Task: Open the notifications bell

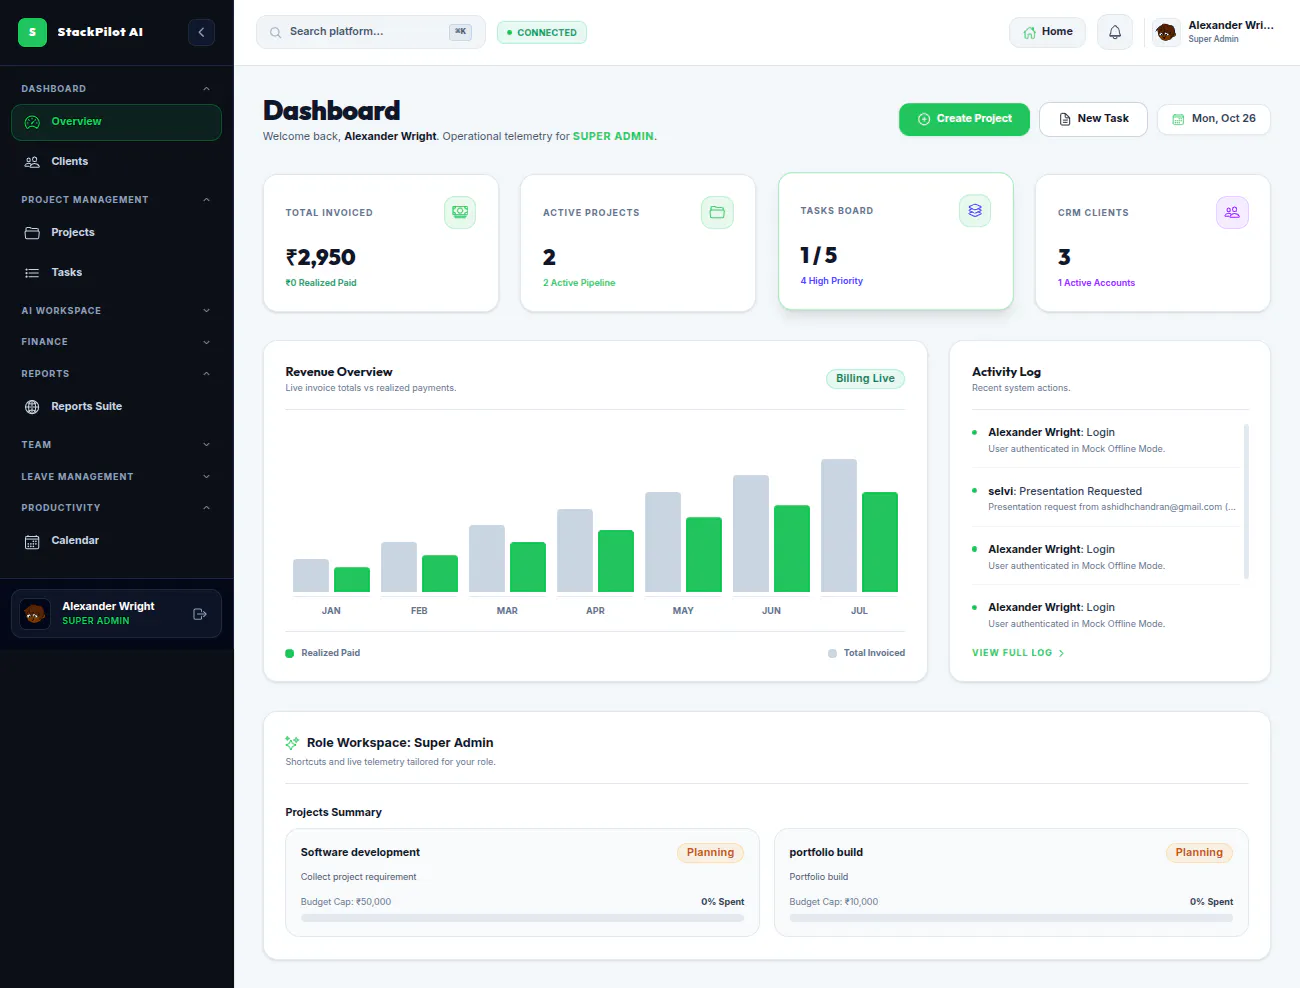Action: pyautogui.click(x=1115, y=32)
